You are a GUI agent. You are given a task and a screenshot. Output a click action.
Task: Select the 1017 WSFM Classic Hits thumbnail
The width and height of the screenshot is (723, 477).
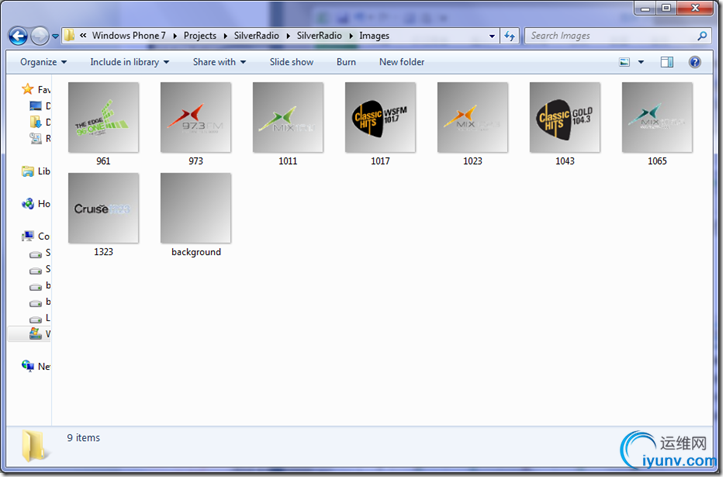pyautogui.click(x=380, y=117)
